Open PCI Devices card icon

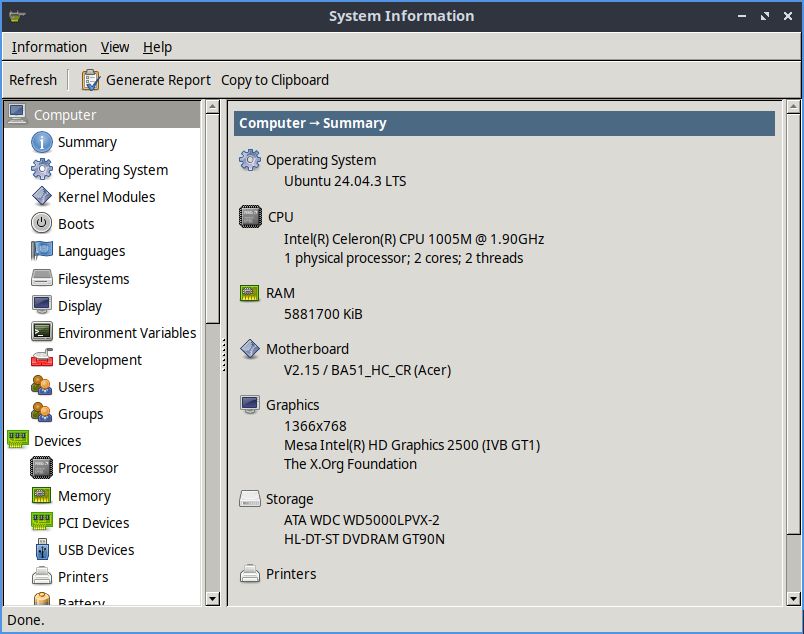click(x=41, y=523)
